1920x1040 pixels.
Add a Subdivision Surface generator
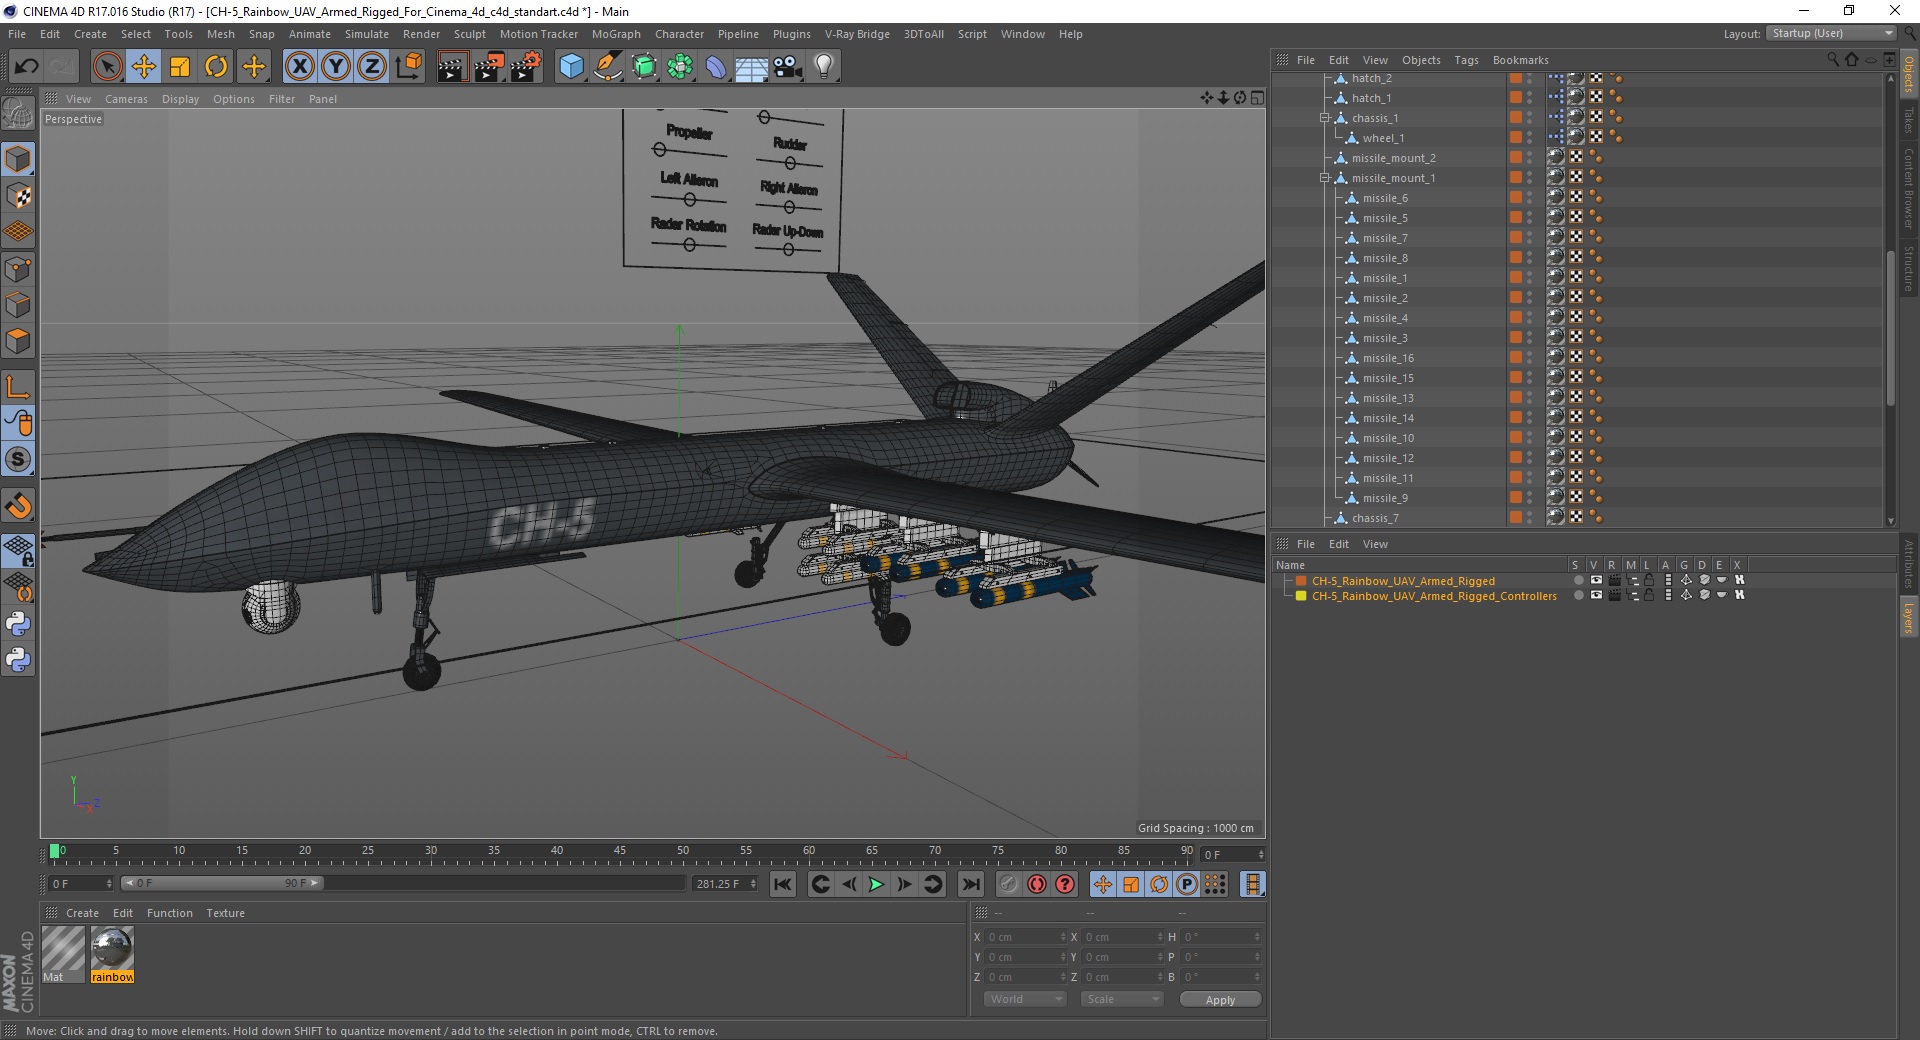coord(644,67)
